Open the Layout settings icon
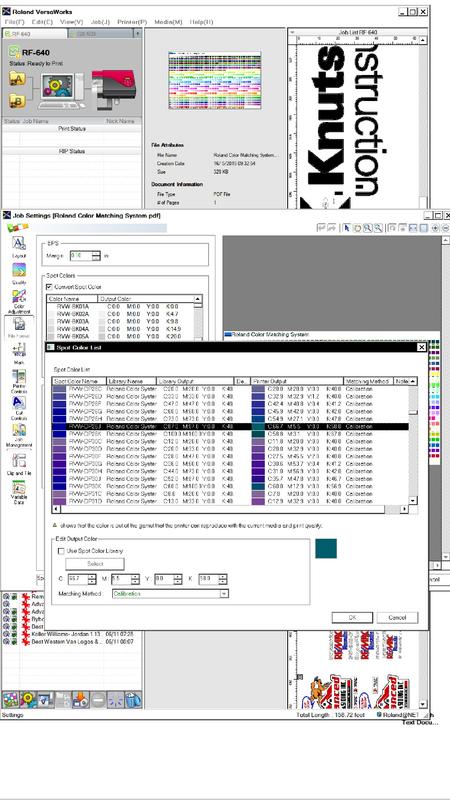This screenshot has height=800, width=450. (19, 243)
